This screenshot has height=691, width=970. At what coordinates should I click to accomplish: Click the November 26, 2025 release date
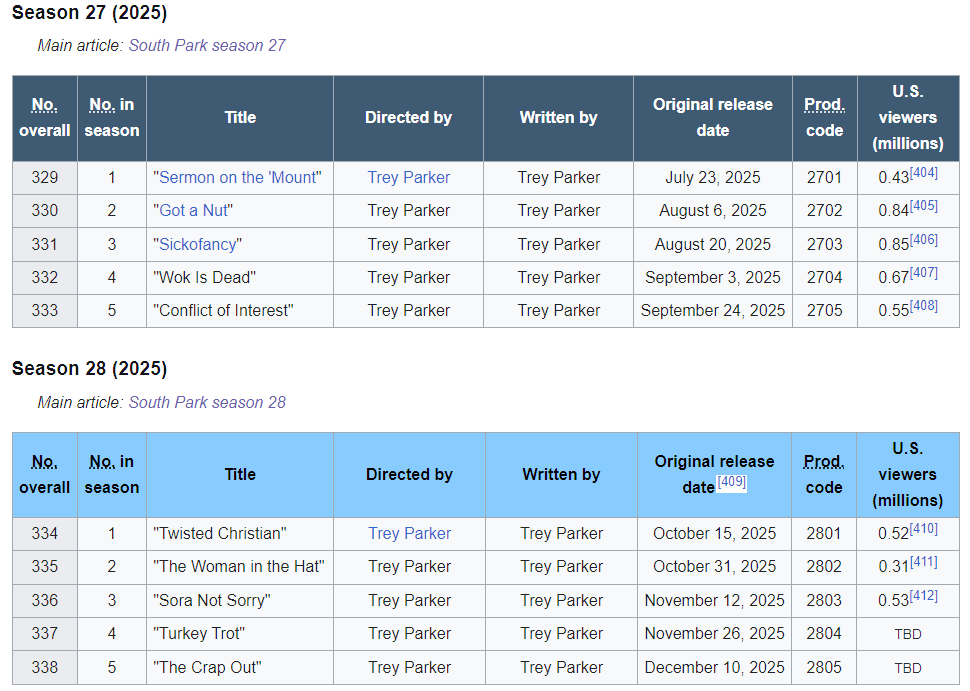click(x=715, y=634)
